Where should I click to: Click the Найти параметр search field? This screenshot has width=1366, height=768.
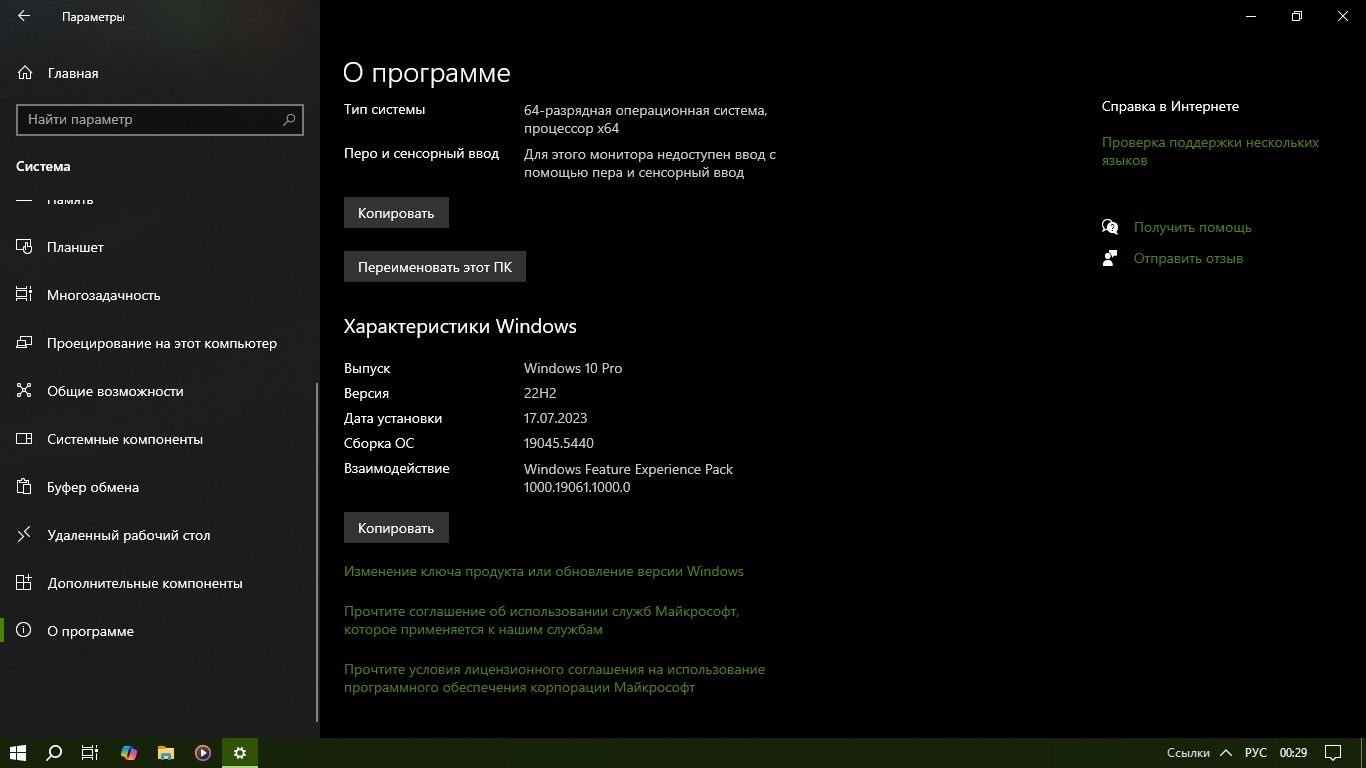click(160, 119)
